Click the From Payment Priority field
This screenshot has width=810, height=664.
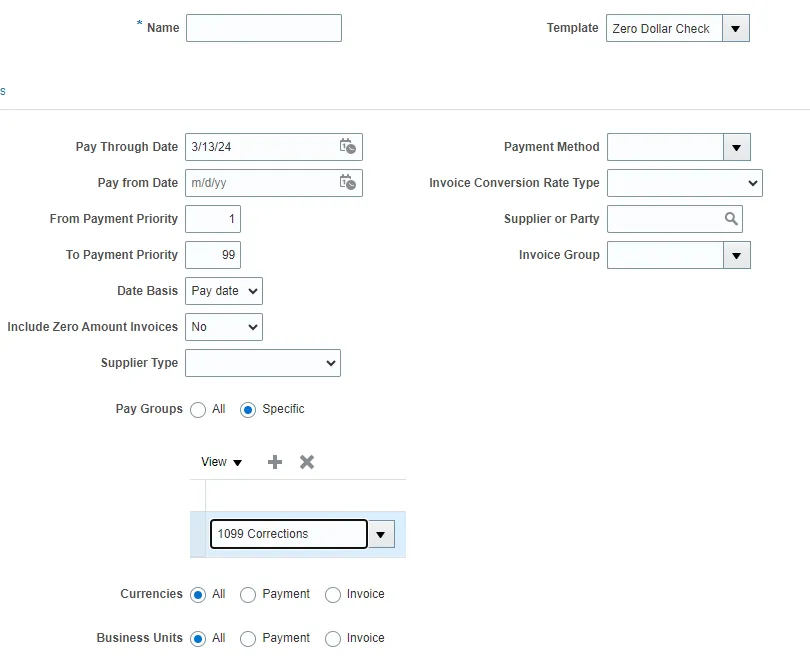coord(213,219)
